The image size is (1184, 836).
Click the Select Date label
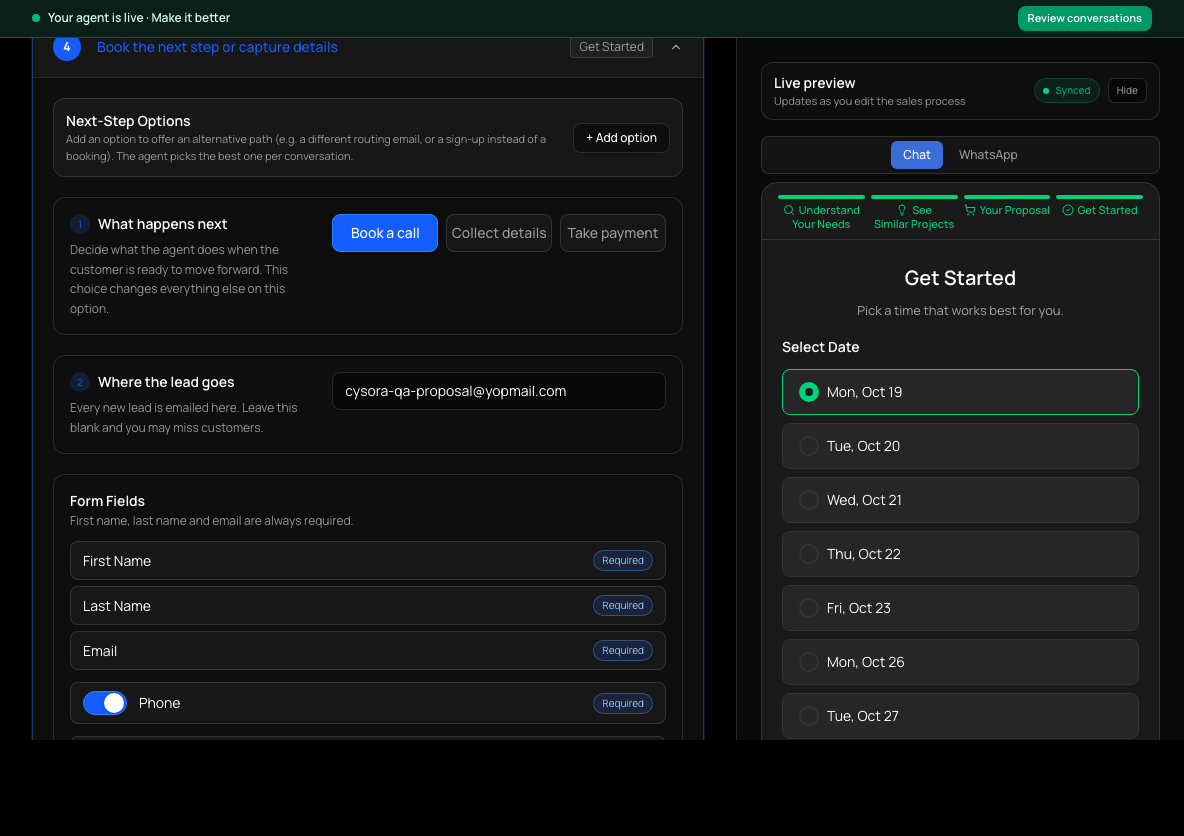(820, 347)
